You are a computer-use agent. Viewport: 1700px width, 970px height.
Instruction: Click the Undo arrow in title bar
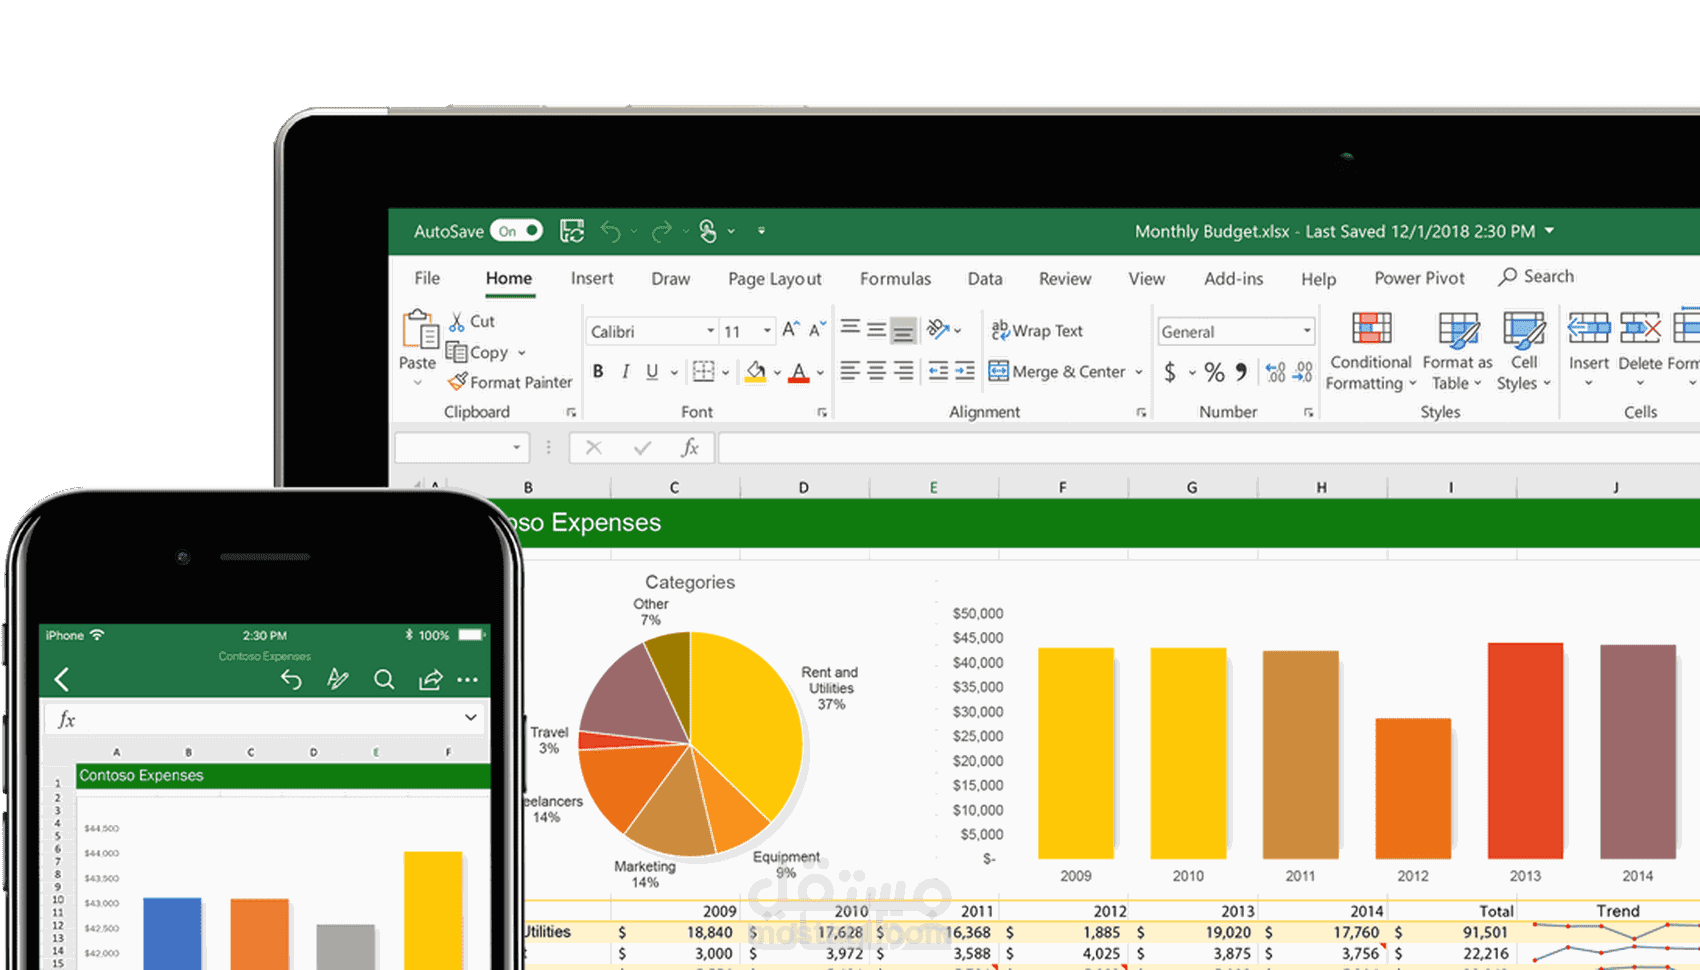coord(611,232)
